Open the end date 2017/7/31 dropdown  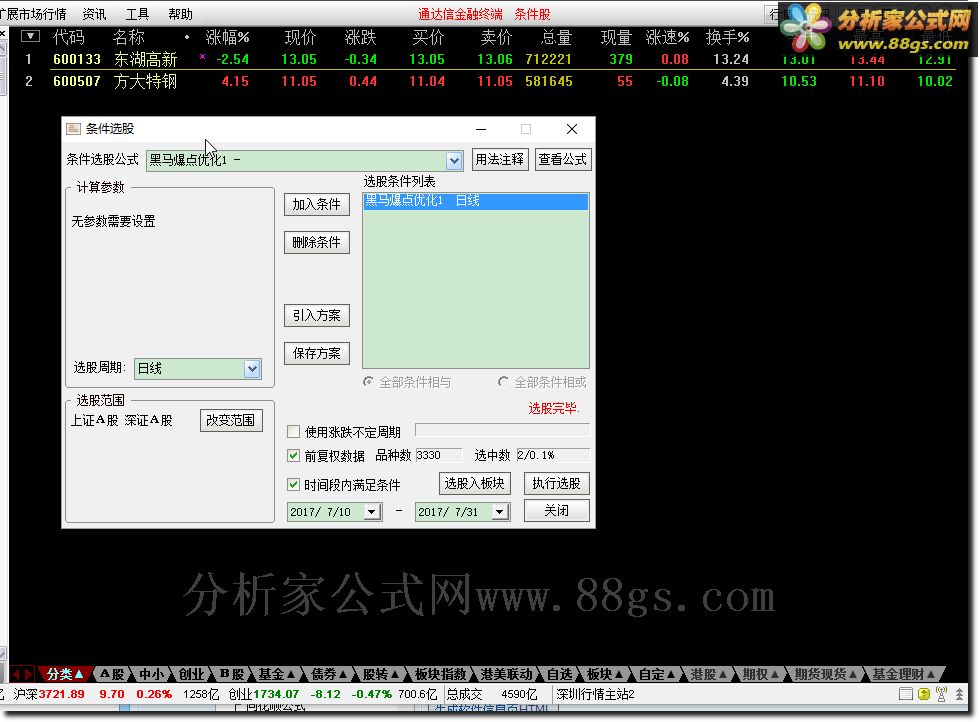pyautogui.click(x=500, y=512)
